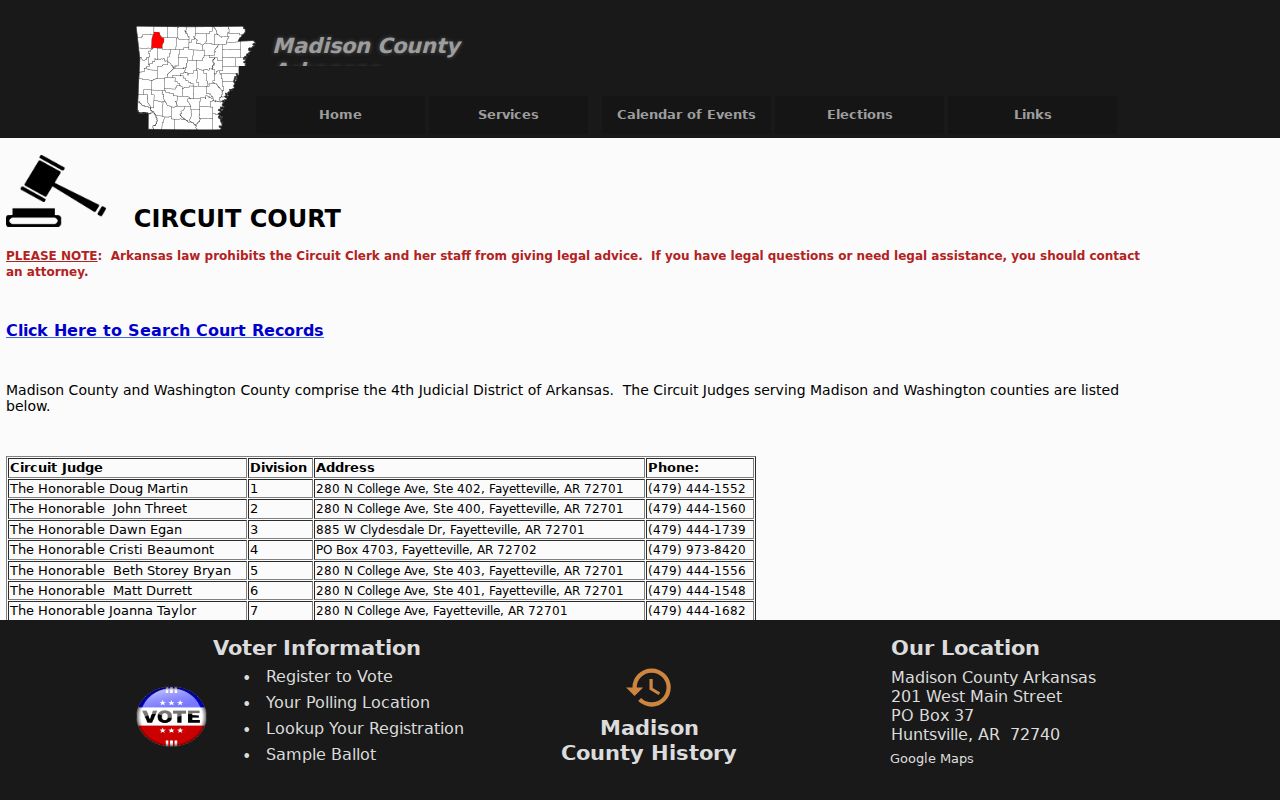Open the Links menu item

[x=1032, y=114]
